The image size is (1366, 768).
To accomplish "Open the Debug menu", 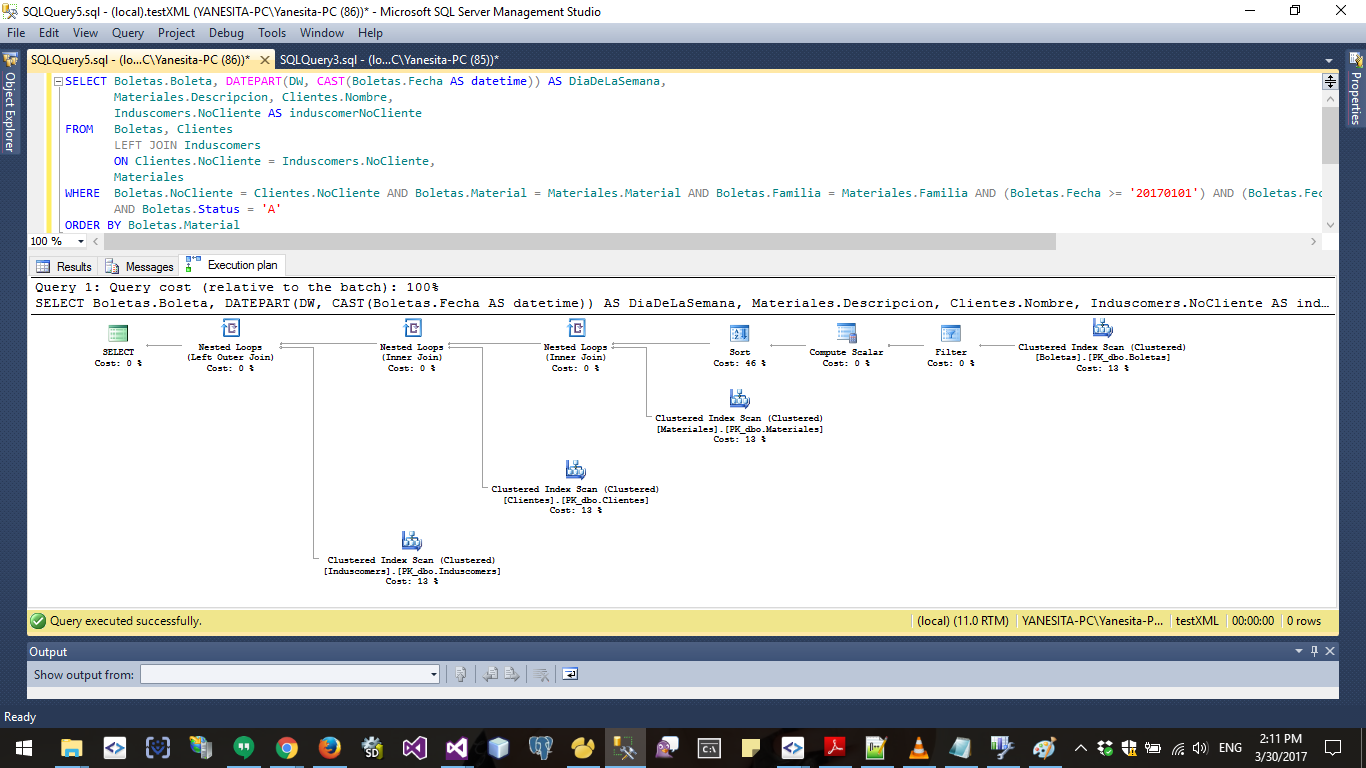I will pos(226,33).
